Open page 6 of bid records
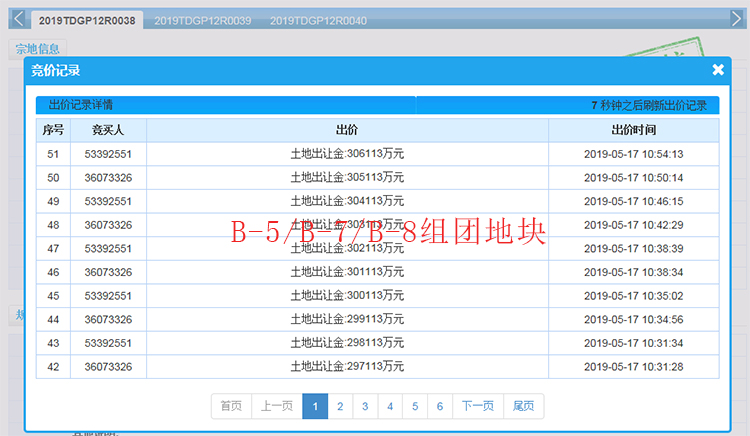The image size is (750, 436). 440,406
